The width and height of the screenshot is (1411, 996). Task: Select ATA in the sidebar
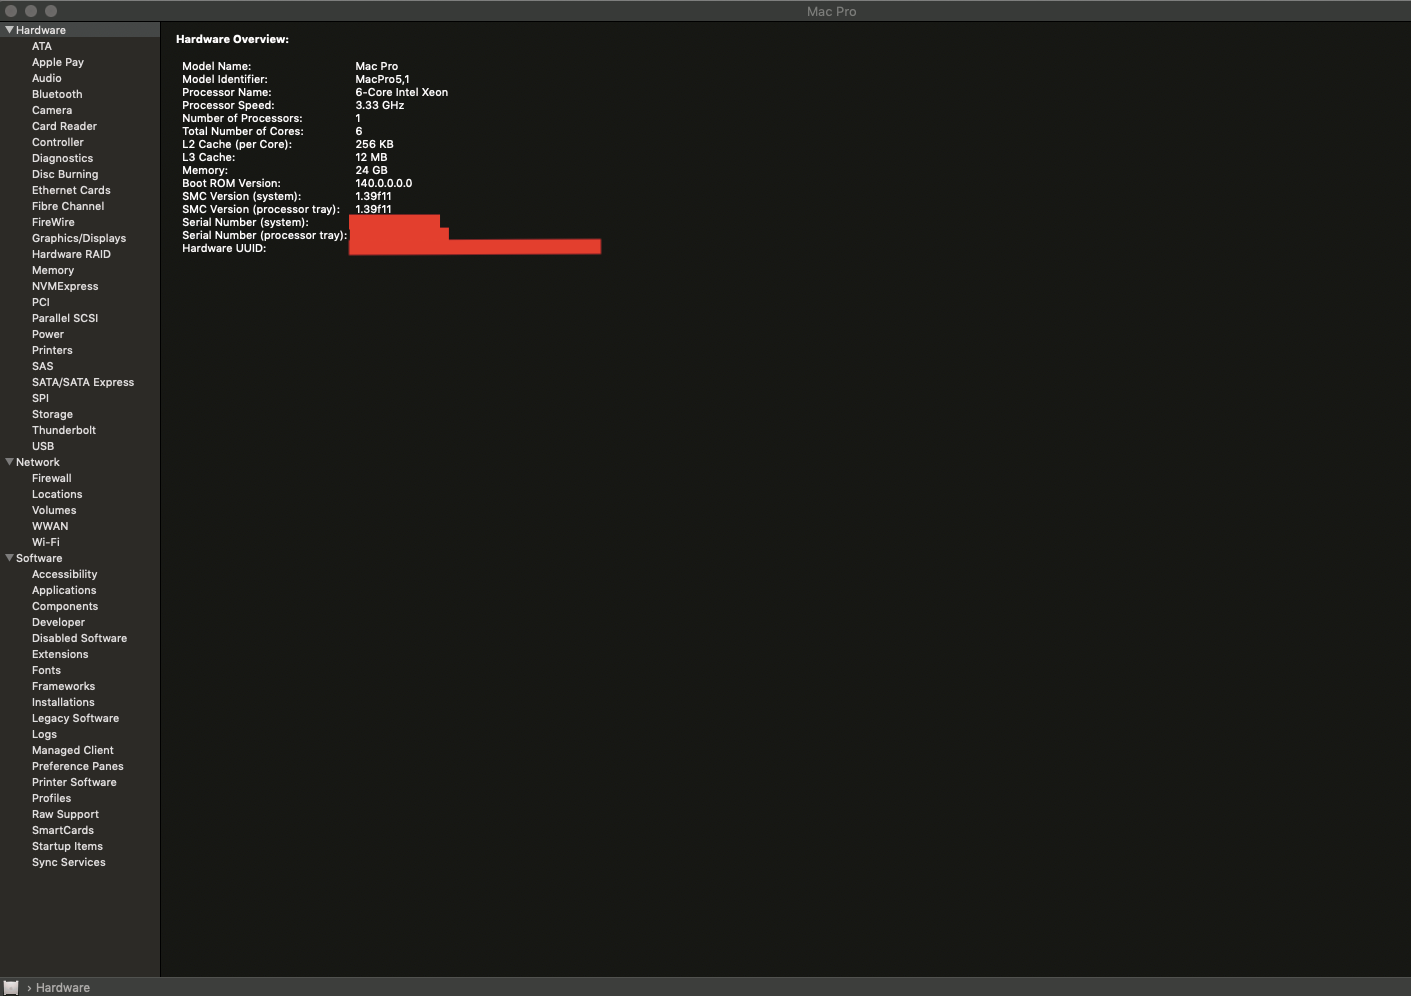click(42, 46)
